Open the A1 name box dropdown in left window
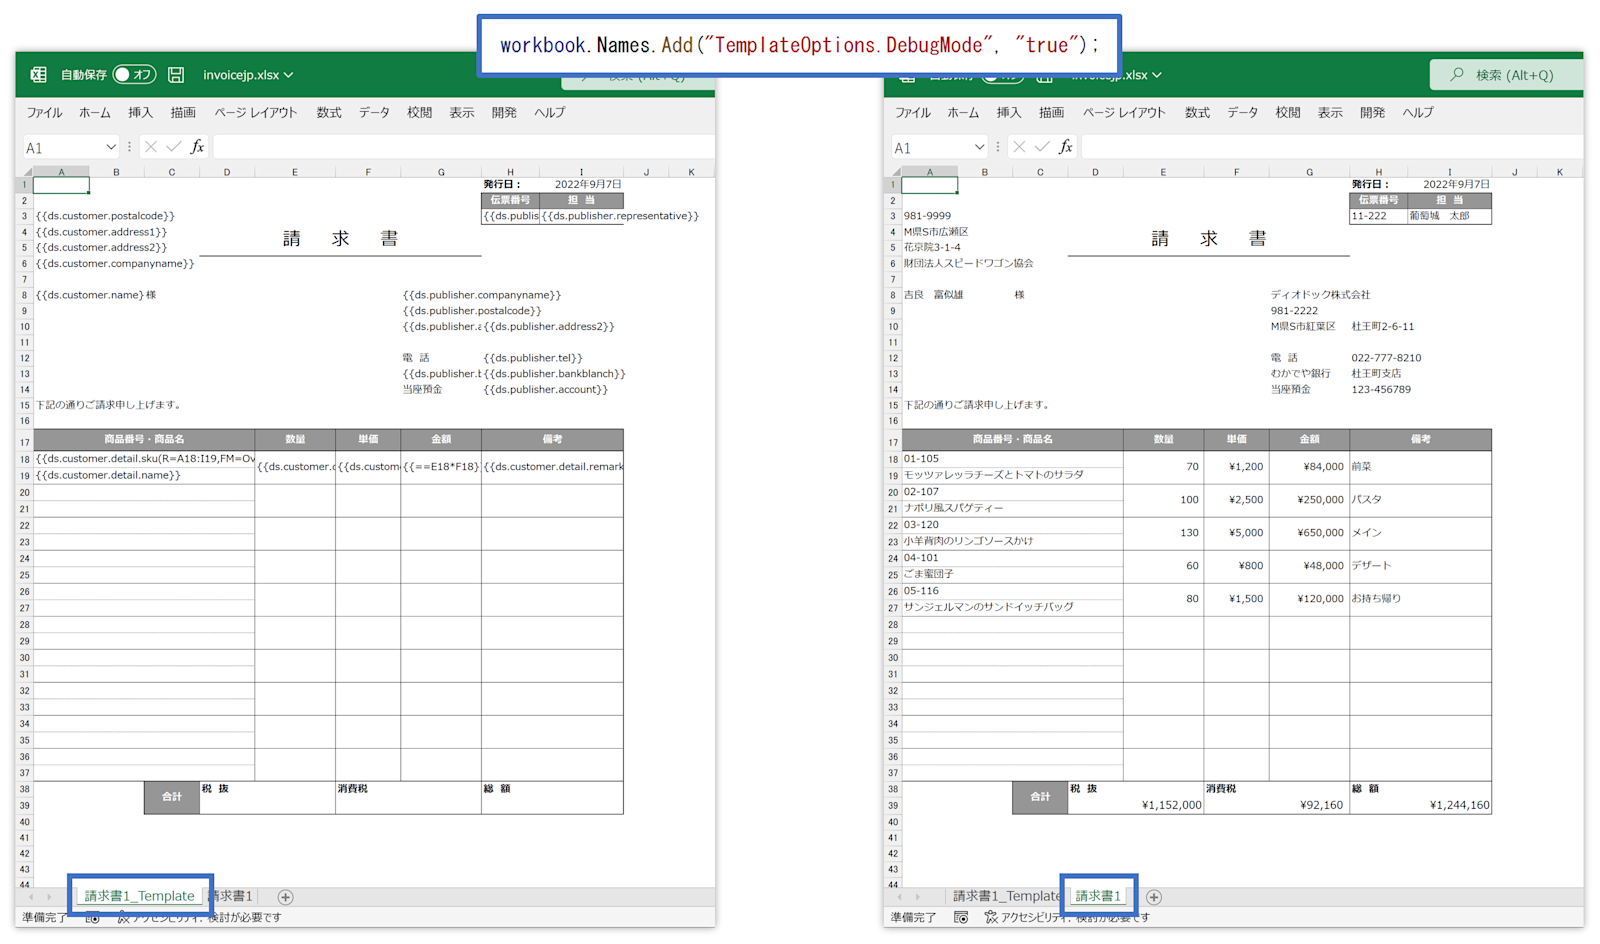Screen dimensions: 1600x944 pyautogui.click(x=111, y=147)
